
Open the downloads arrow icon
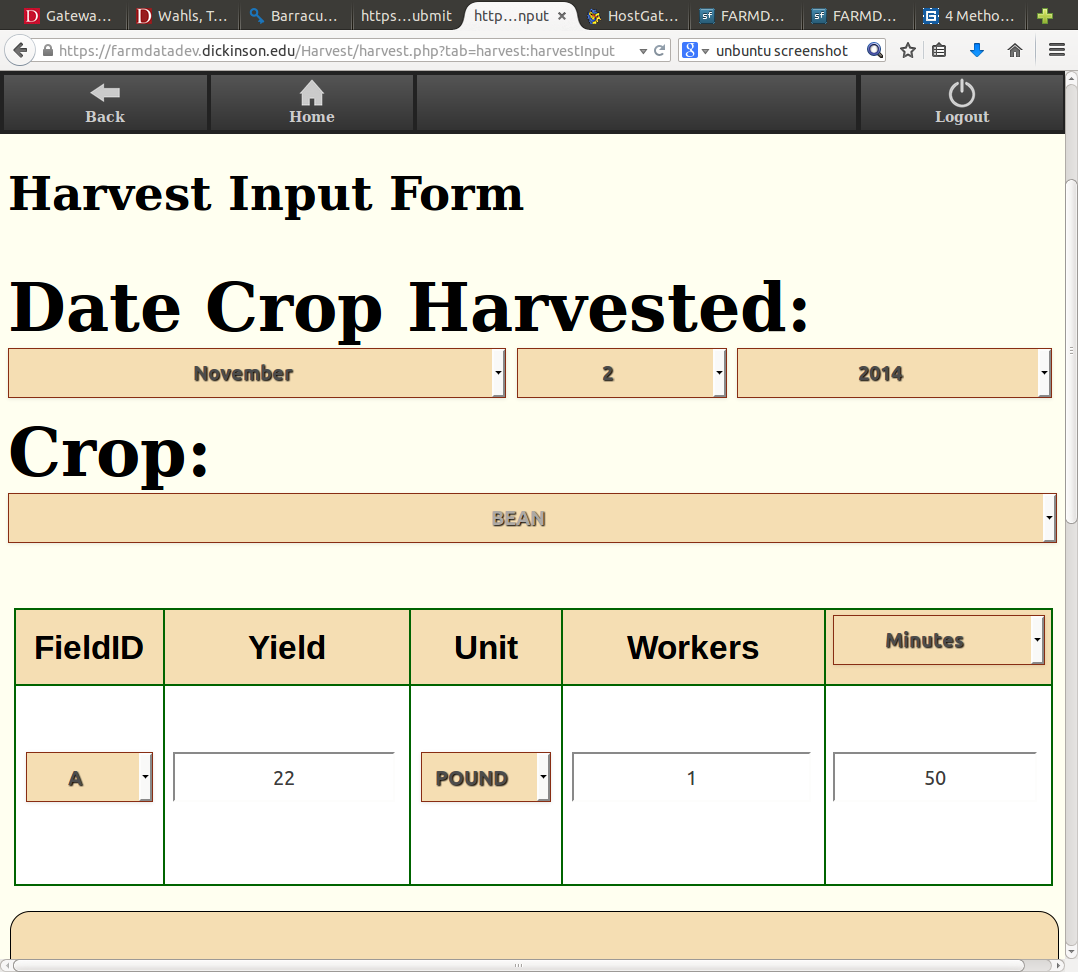pyautogui.click(x=976, y=49)
